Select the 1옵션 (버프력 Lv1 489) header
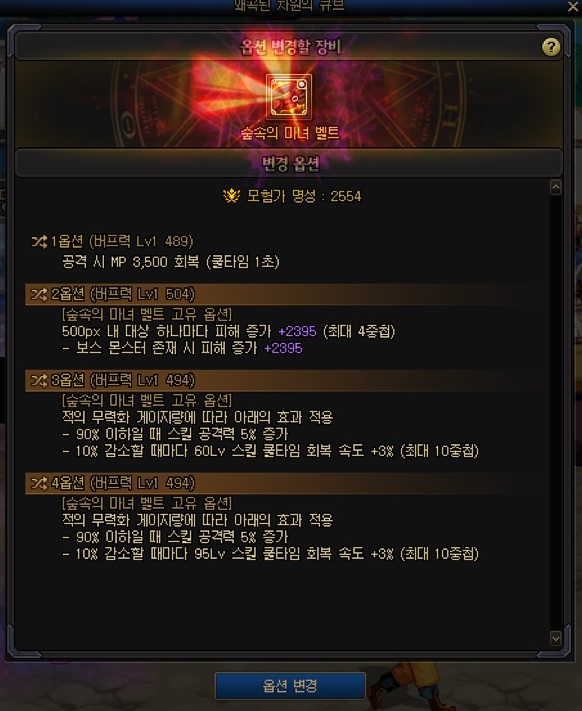The width and height of the screenshot is (582, 711). coord(121,242)
